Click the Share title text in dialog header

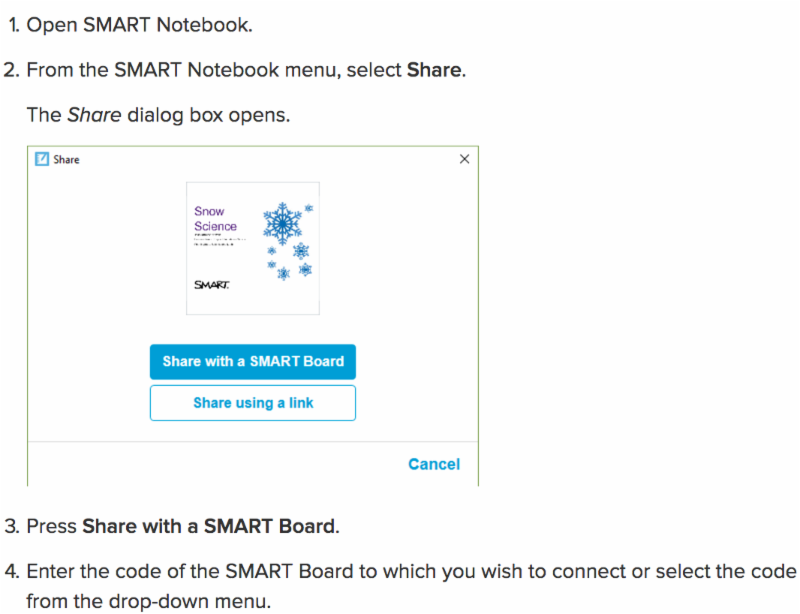pos(67,160)
